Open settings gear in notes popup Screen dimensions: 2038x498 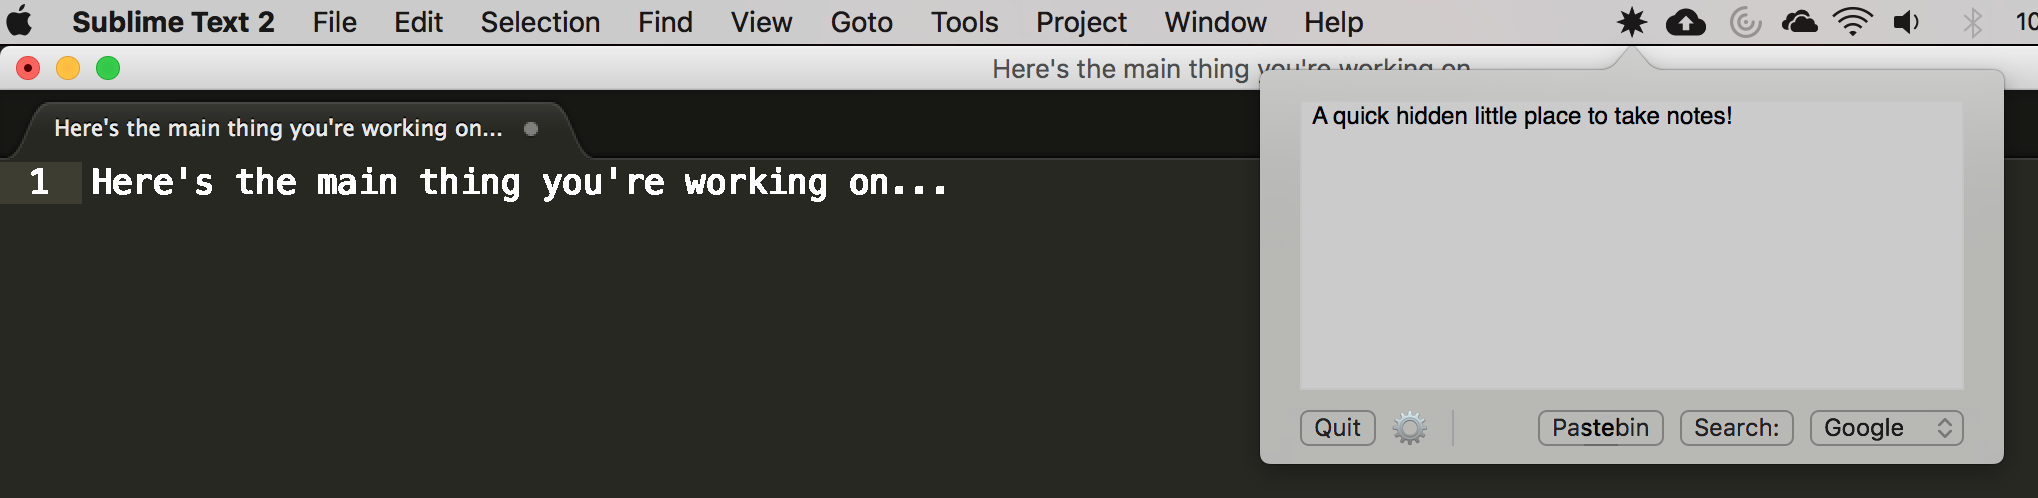(1410, 428)
